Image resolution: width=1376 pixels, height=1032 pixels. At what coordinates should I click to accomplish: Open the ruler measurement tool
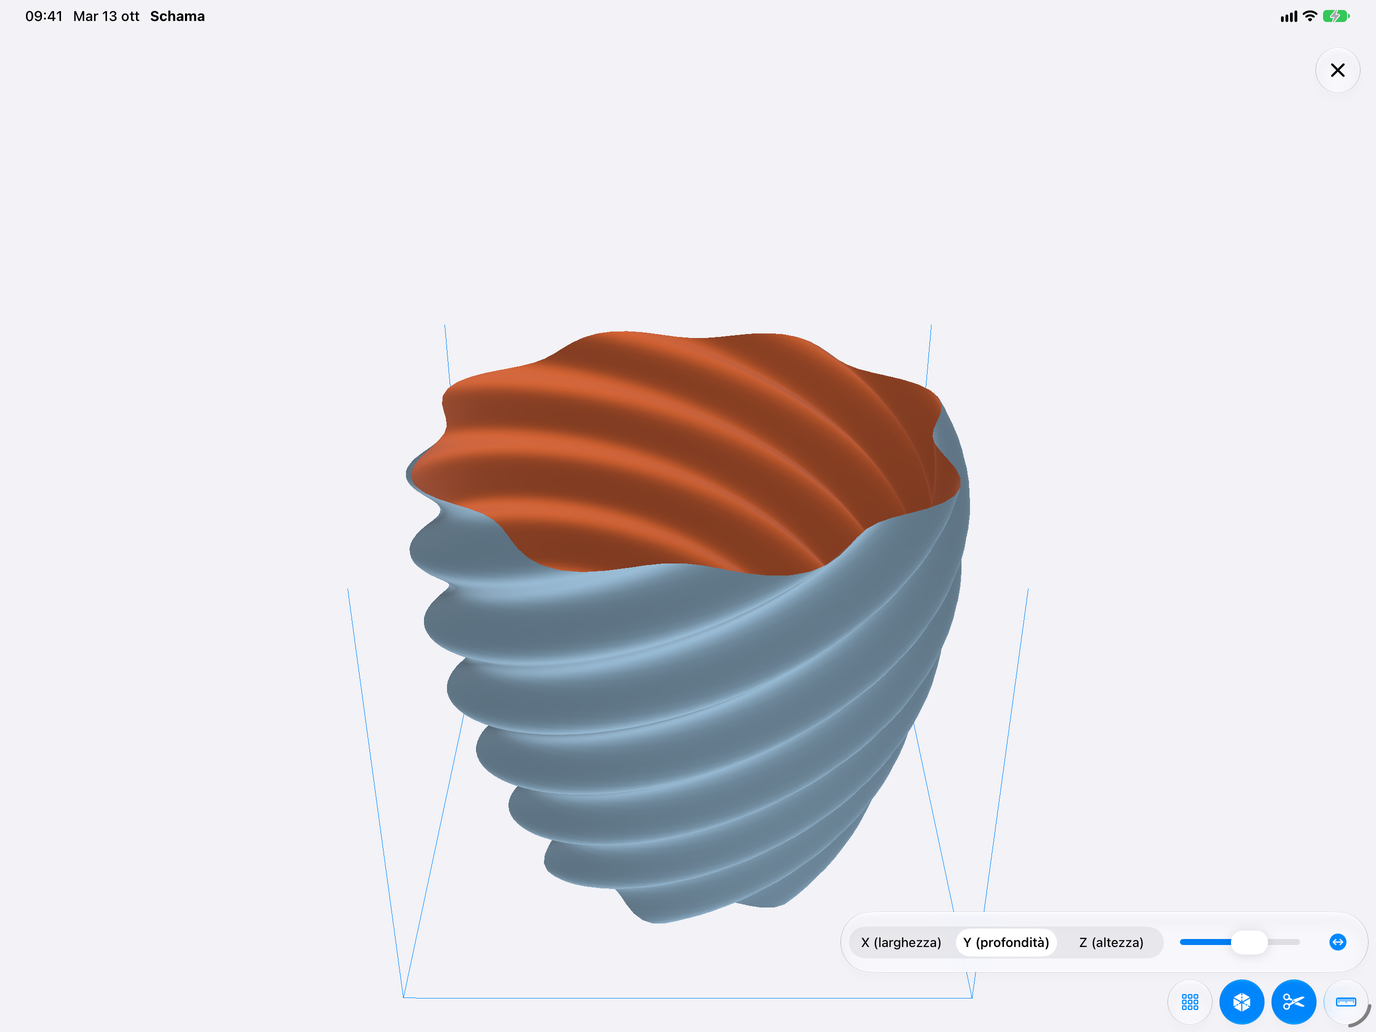1346,1002
